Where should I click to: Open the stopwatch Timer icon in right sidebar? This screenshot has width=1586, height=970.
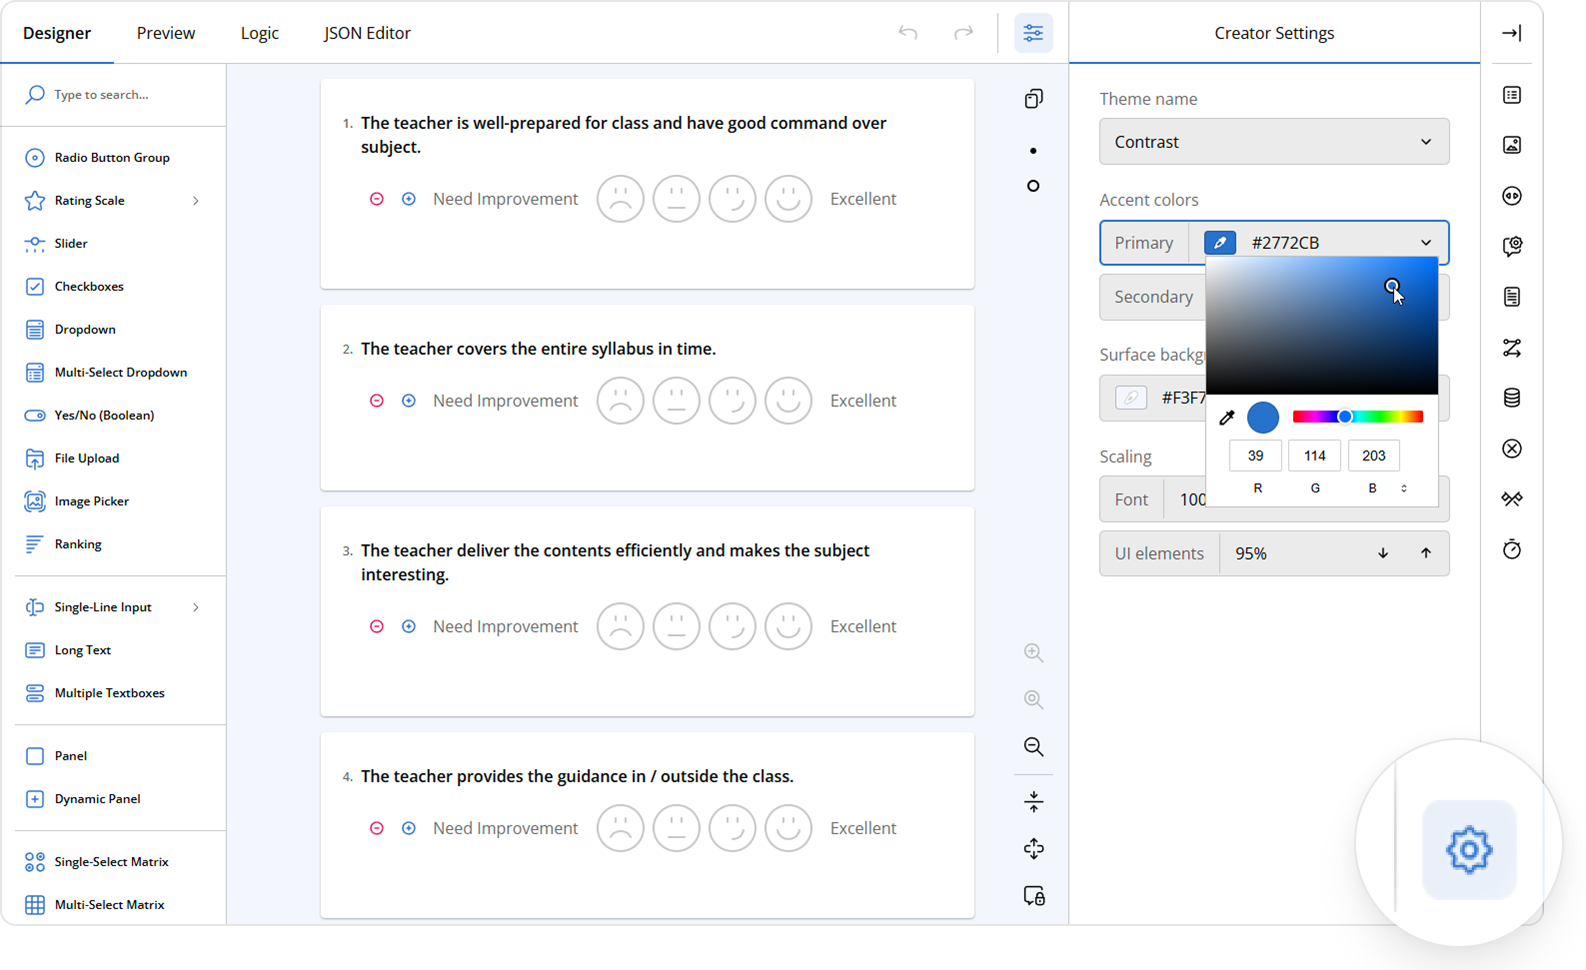(1512, 549)
